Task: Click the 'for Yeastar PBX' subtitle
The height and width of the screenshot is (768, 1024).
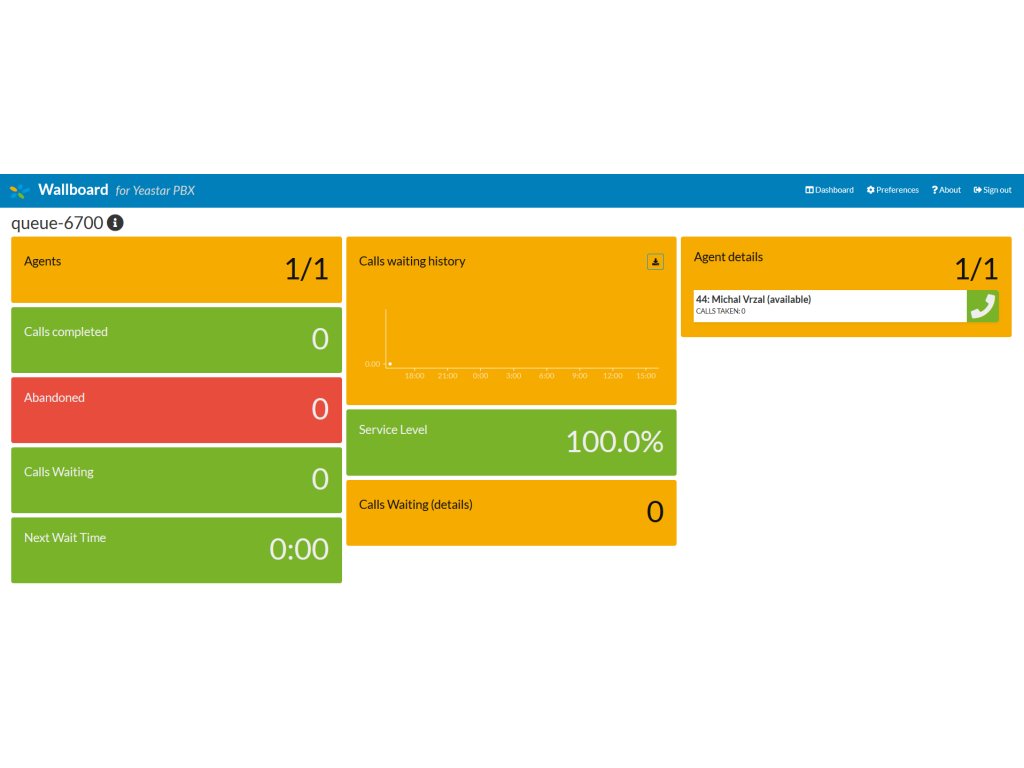Action: [155, 191]
